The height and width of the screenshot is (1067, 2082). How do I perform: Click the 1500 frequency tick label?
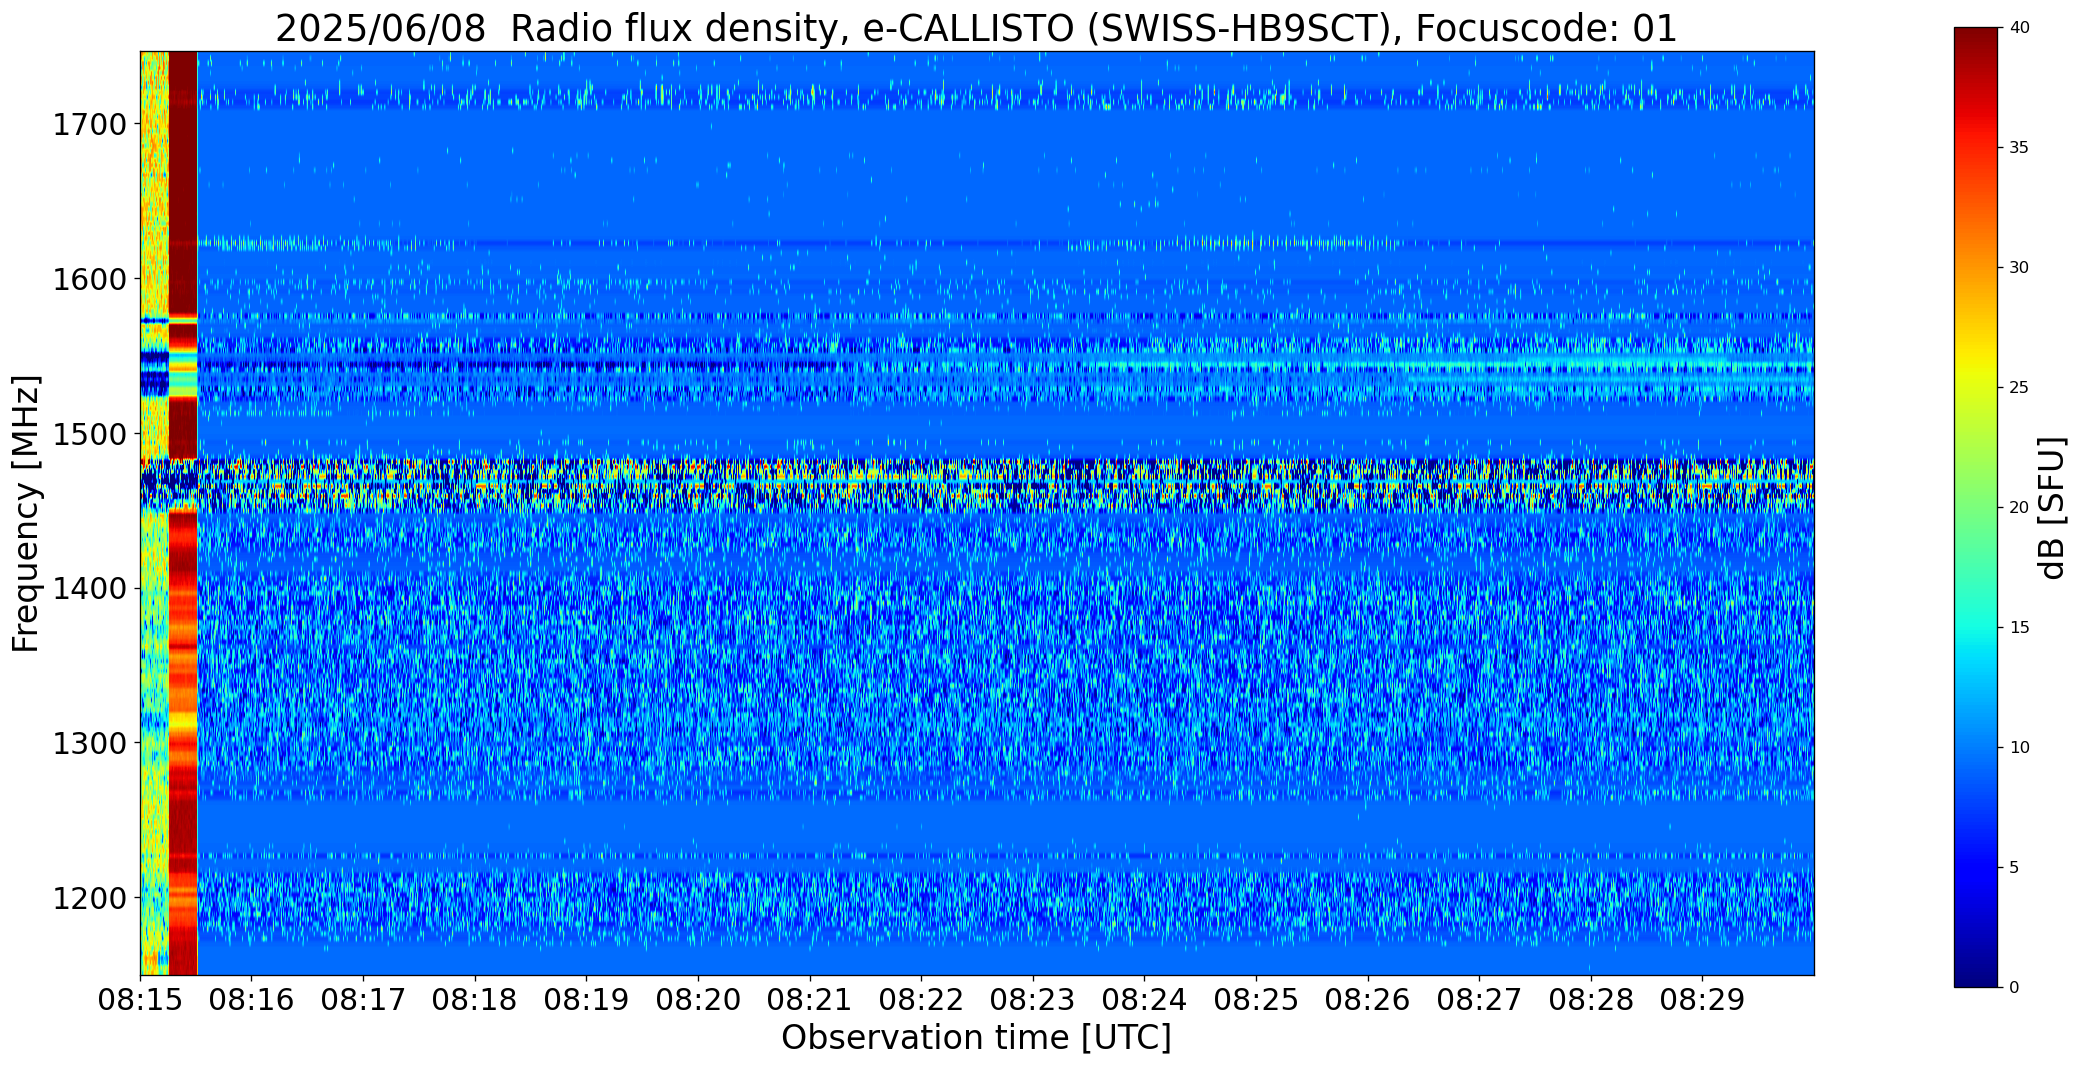point(89,434)
